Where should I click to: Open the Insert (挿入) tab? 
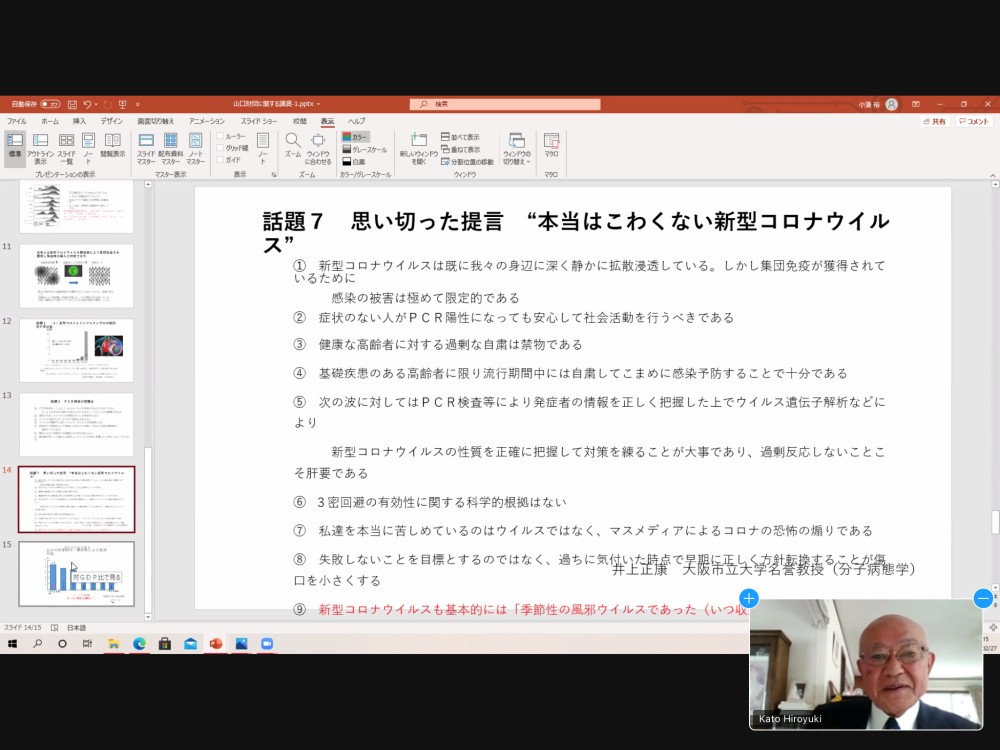point(79,121)
